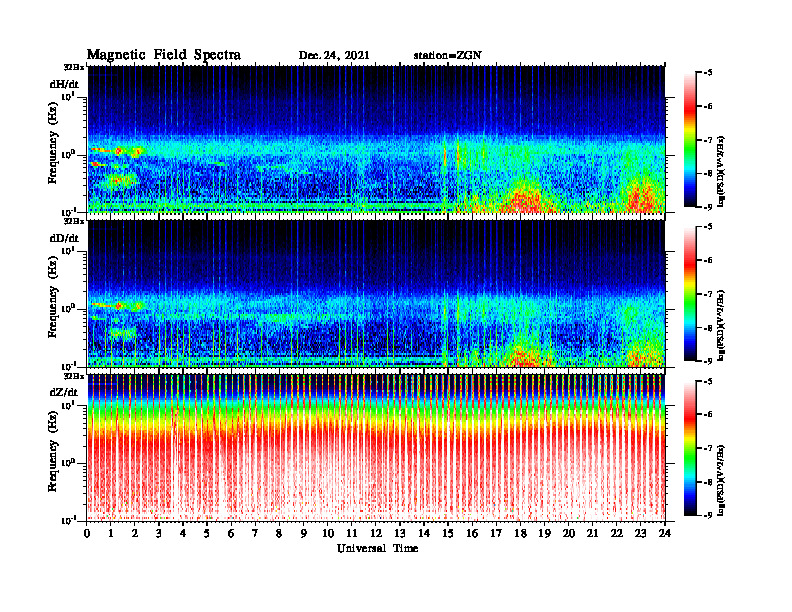Click hour "4" on the Universal Time axis

[183, 533]
